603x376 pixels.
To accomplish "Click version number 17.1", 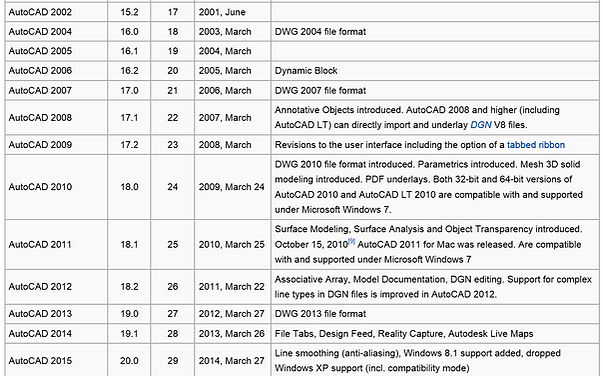I will coord(129,118).
